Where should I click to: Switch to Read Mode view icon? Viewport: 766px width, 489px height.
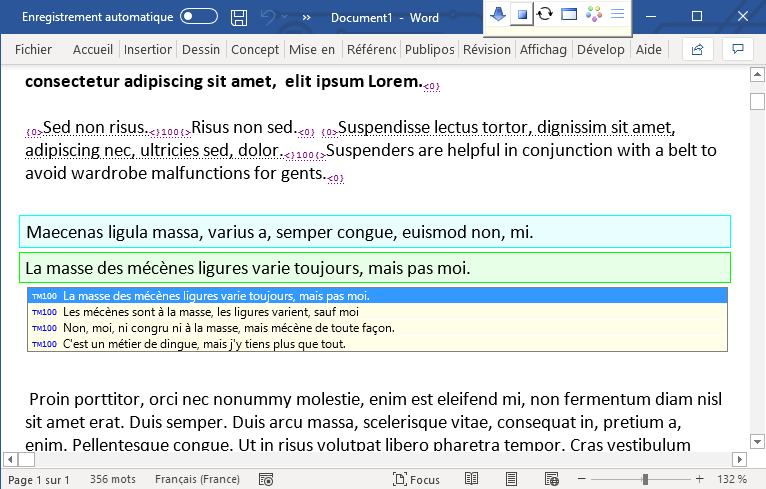[471, 479]
